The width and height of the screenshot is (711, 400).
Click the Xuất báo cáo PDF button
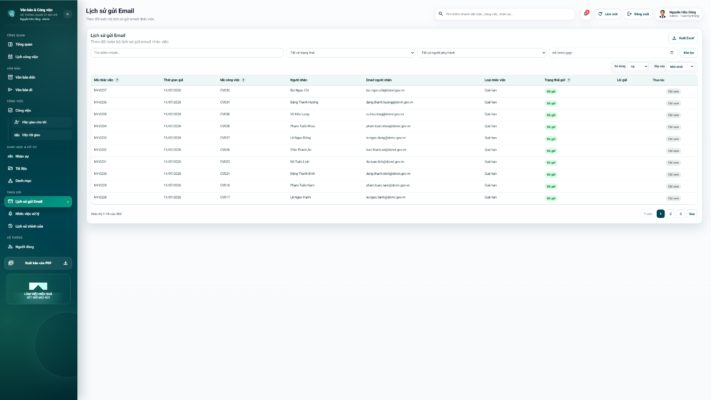(38, 263)
